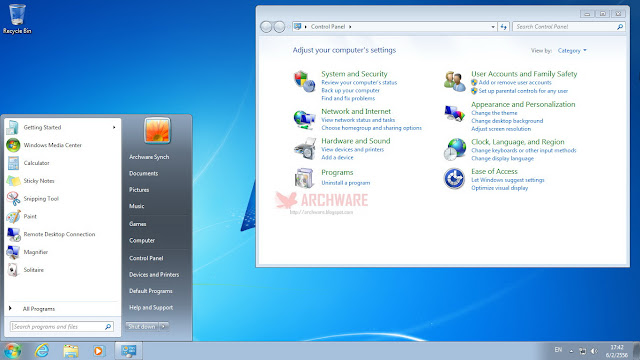The image size is (640, 360).
Task: Click the Appearance and Personalization monitor icon
Action: click(x=454, y=113)
